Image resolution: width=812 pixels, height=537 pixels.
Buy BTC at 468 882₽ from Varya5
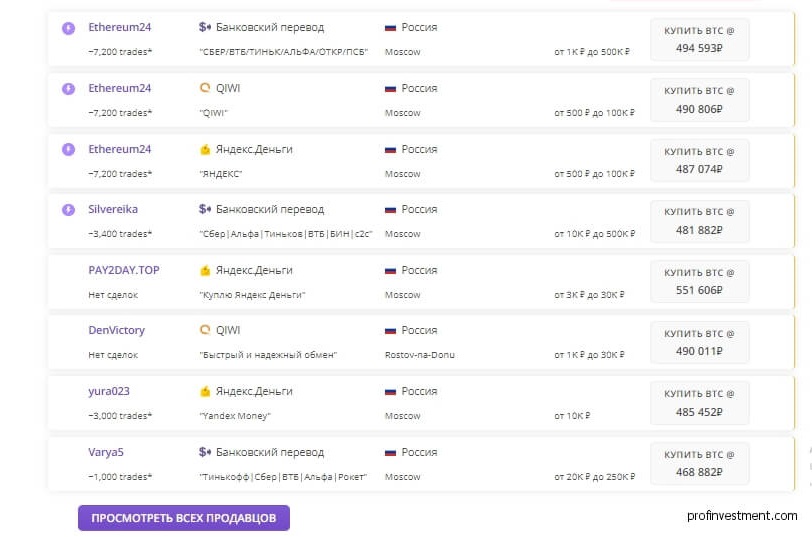[x=699, y=463]
